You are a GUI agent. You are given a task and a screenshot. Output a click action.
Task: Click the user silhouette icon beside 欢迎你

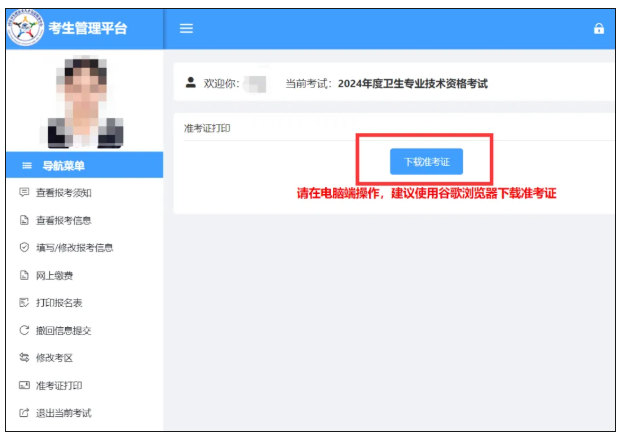(191, 83)
